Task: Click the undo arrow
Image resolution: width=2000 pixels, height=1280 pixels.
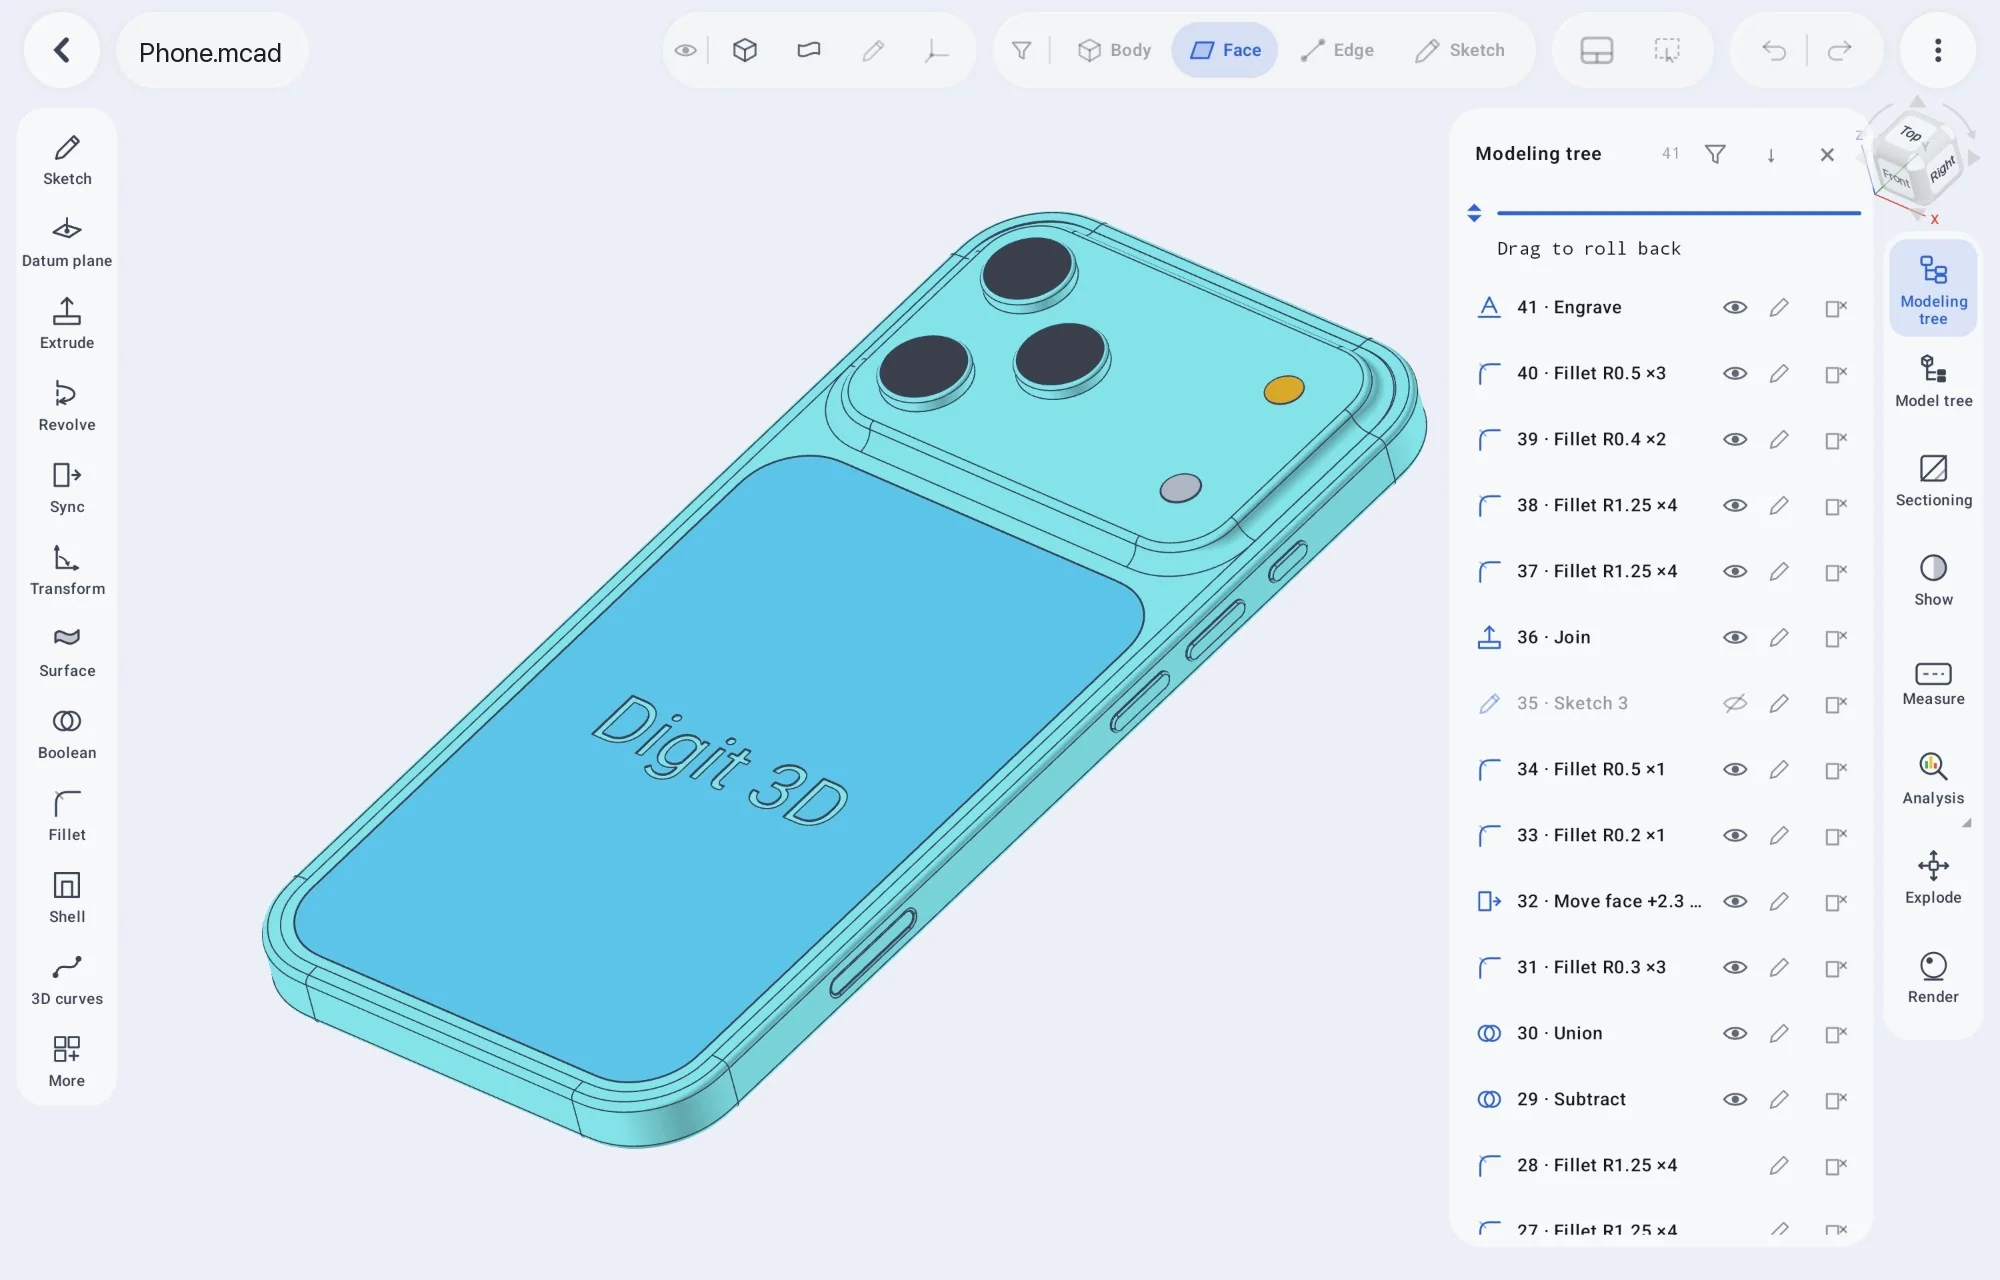Action: [1774, 50]
